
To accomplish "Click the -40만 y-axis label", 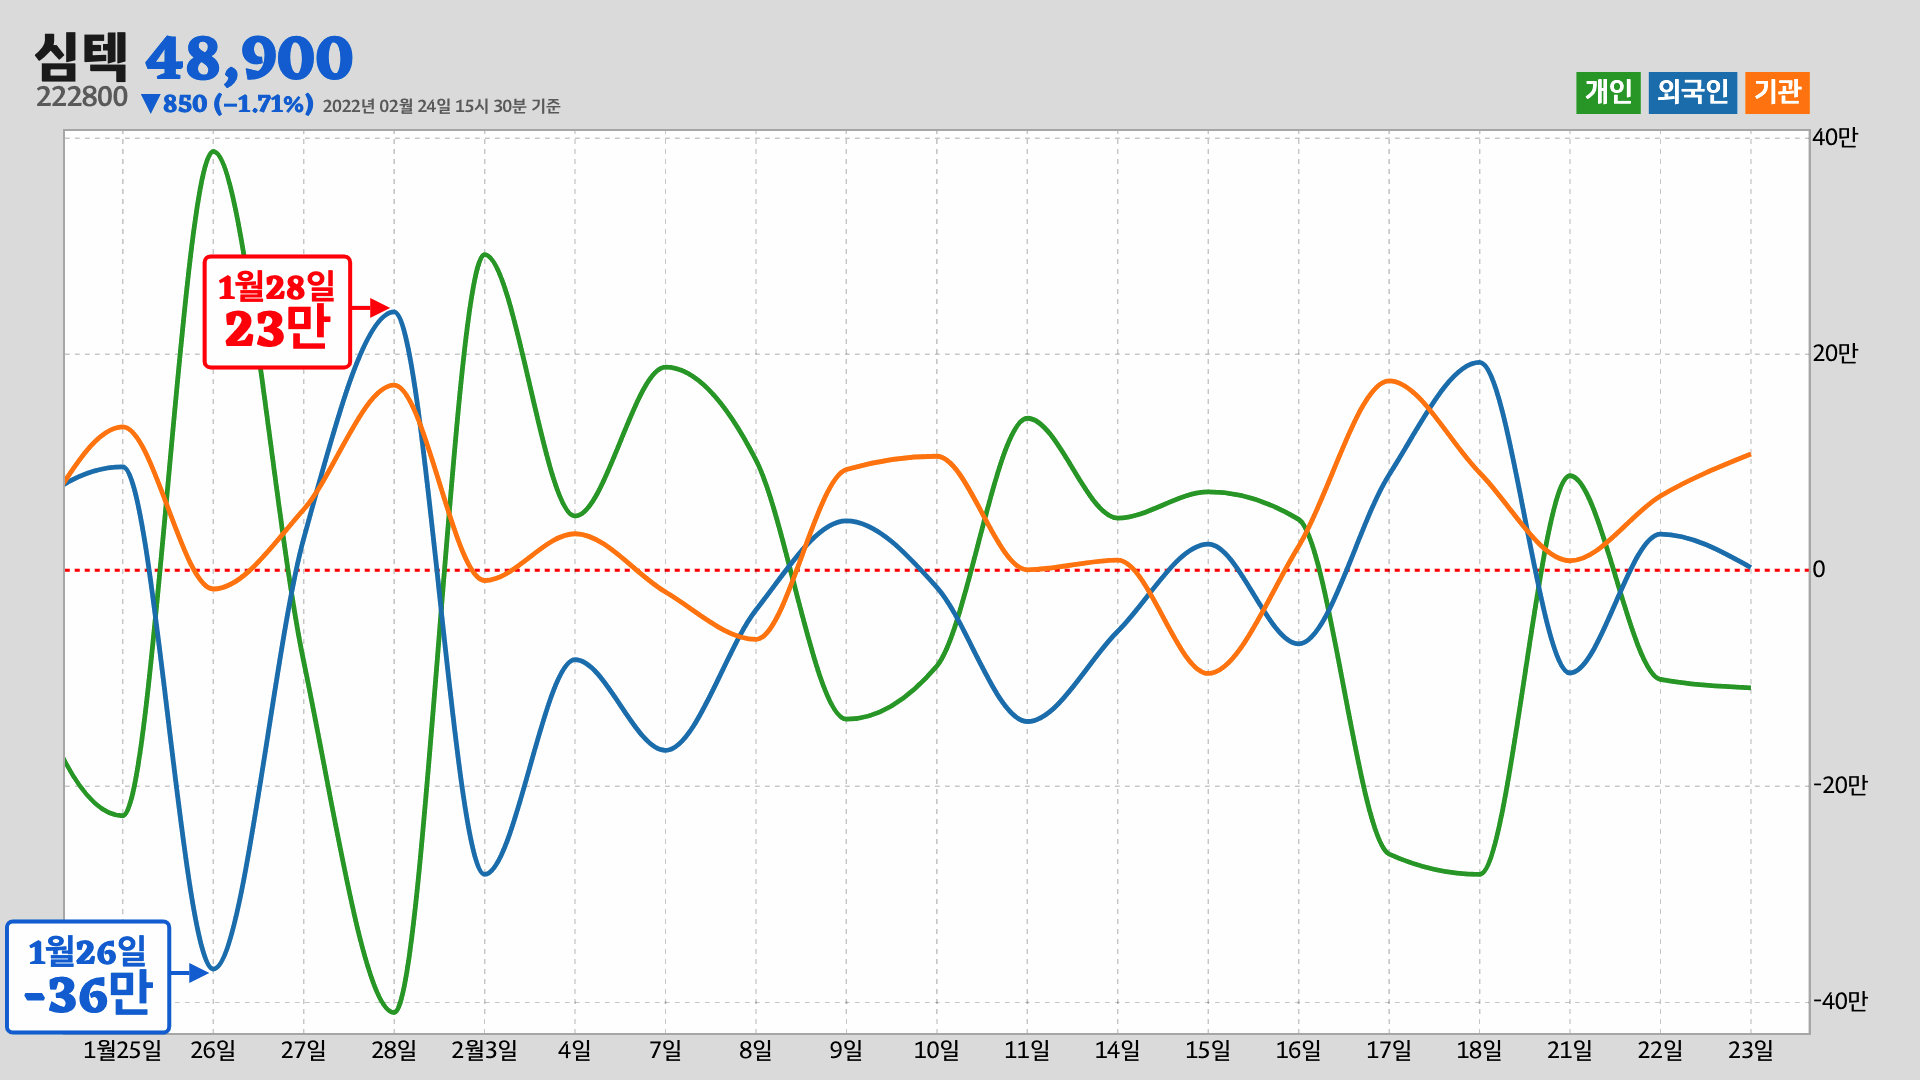I will (x=1840, y=1002).
